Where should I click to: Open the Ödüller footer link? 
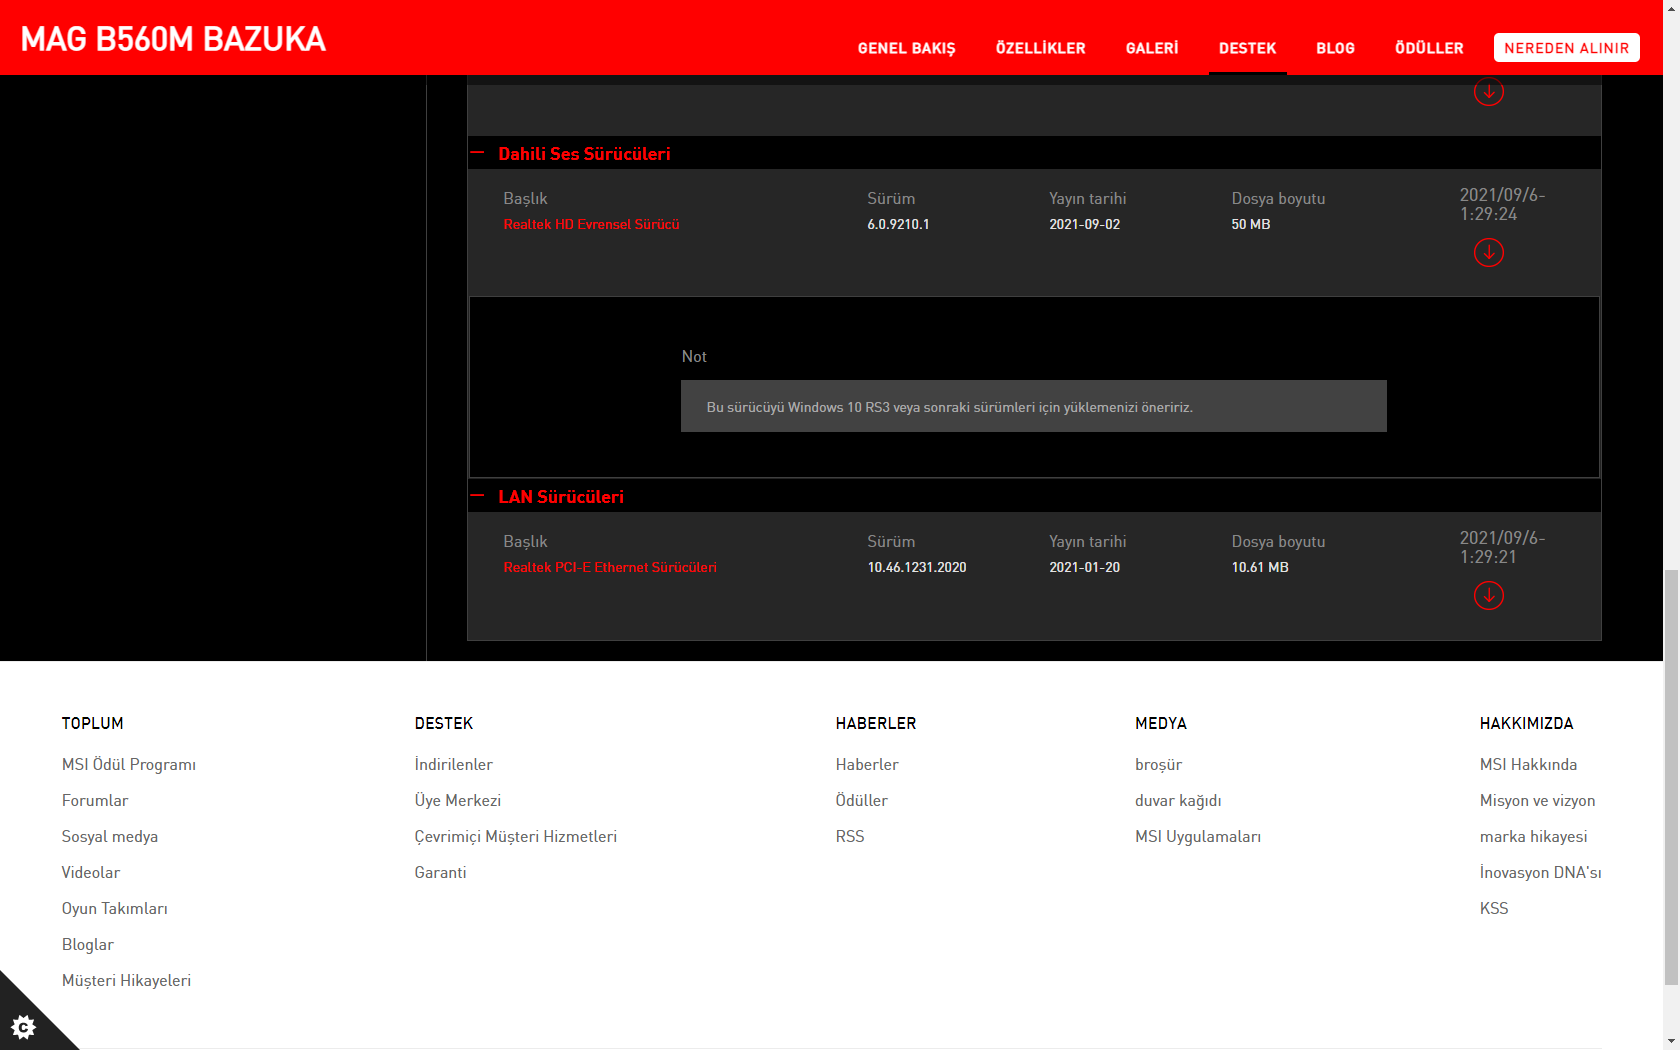point(862,800)
